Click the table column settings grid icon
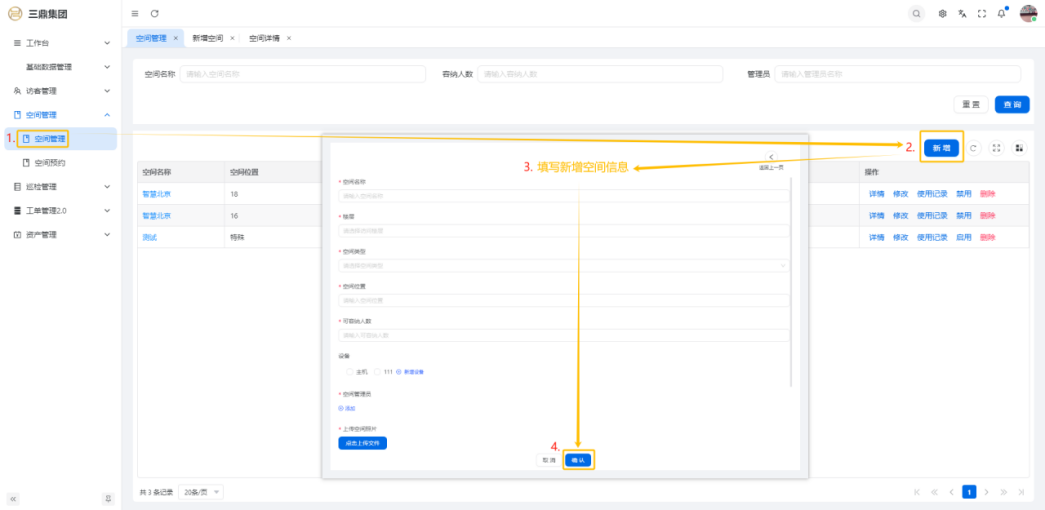1045x510 pixels. click(x=1019, y=148)
